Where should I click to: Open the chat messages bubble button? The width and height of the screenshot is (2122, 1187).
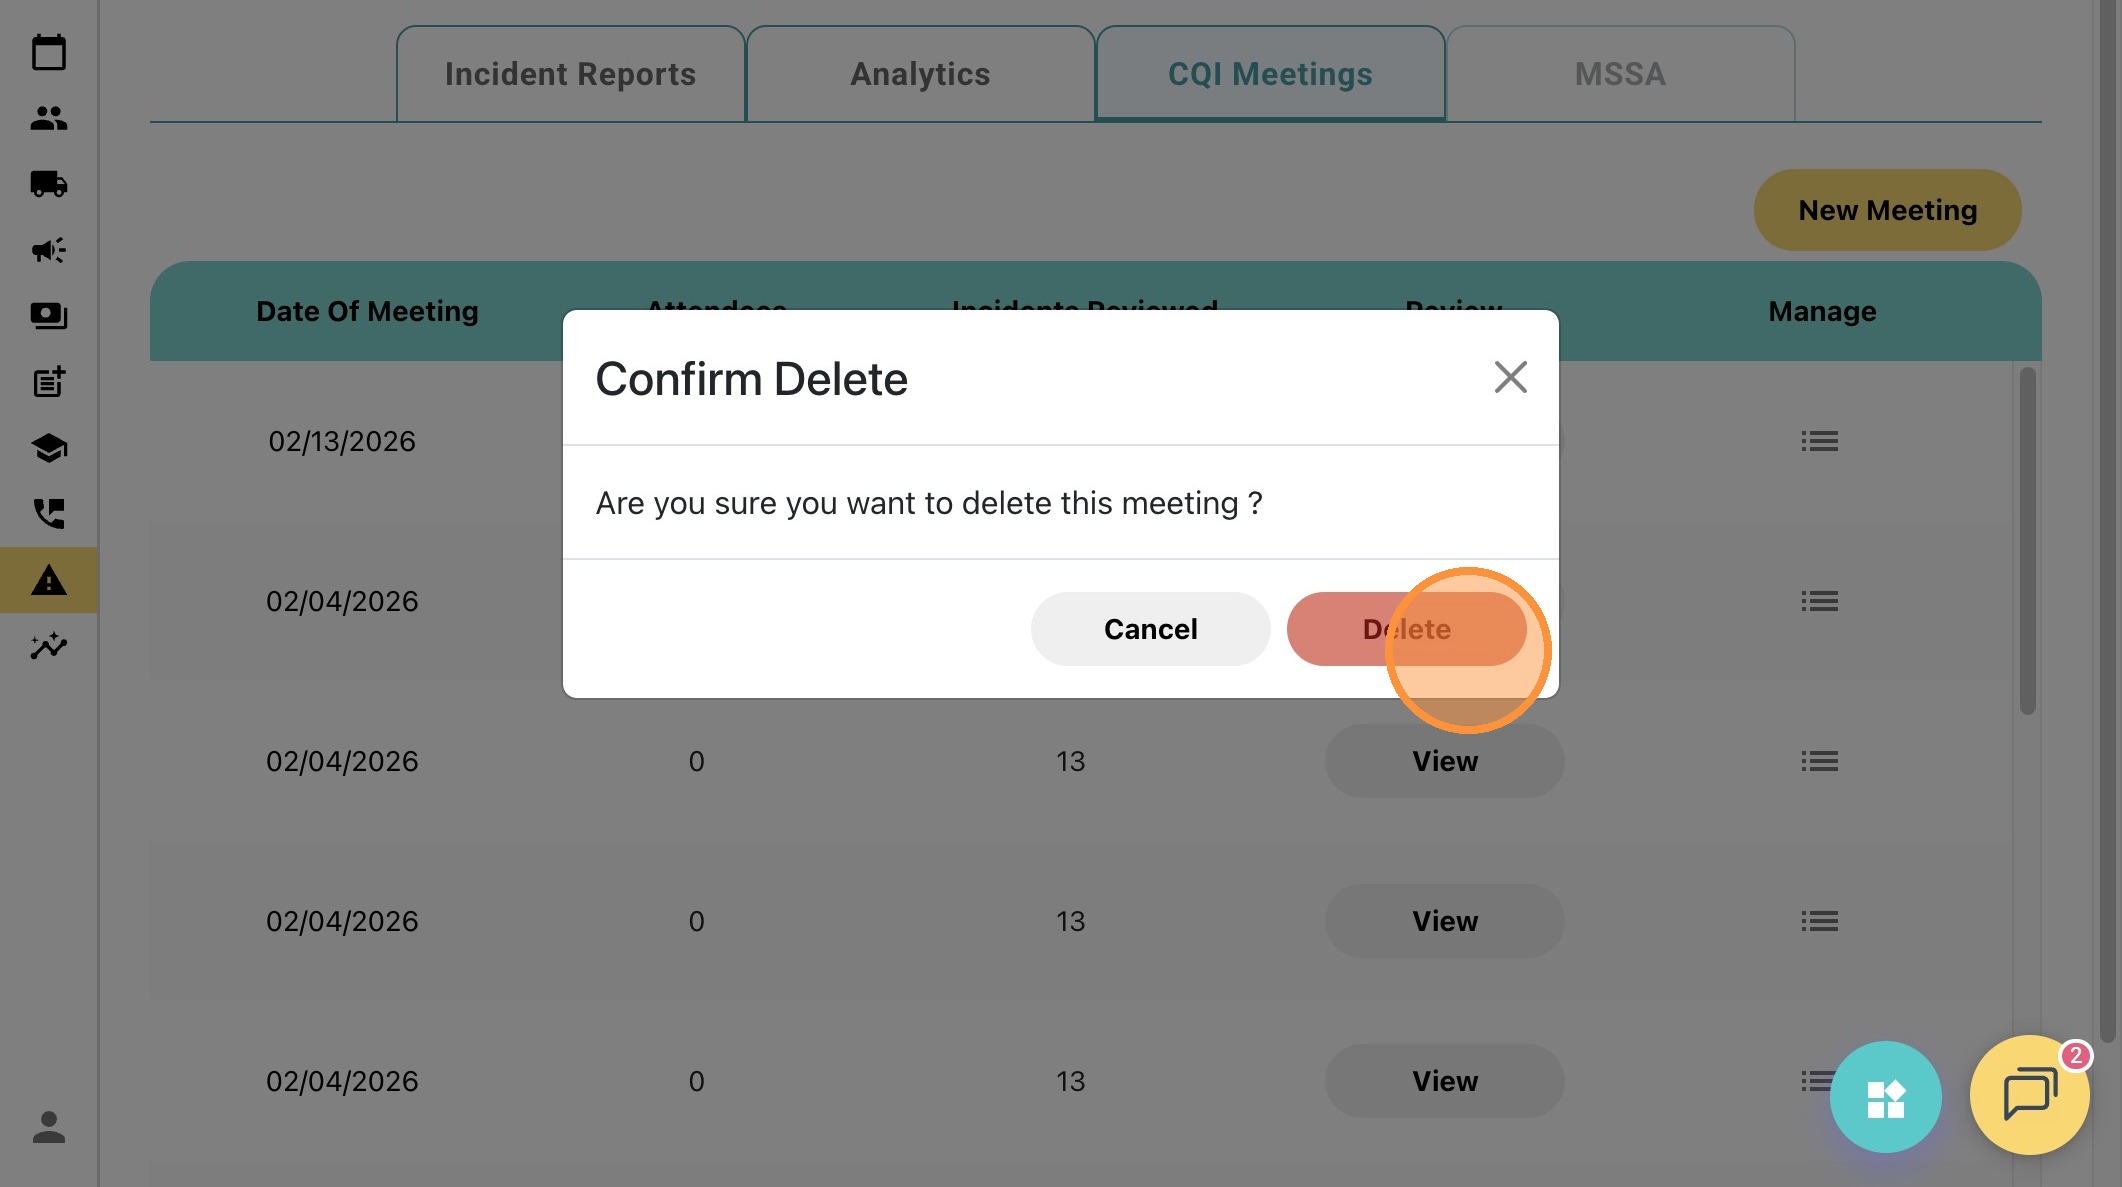pos(2029,1095)
